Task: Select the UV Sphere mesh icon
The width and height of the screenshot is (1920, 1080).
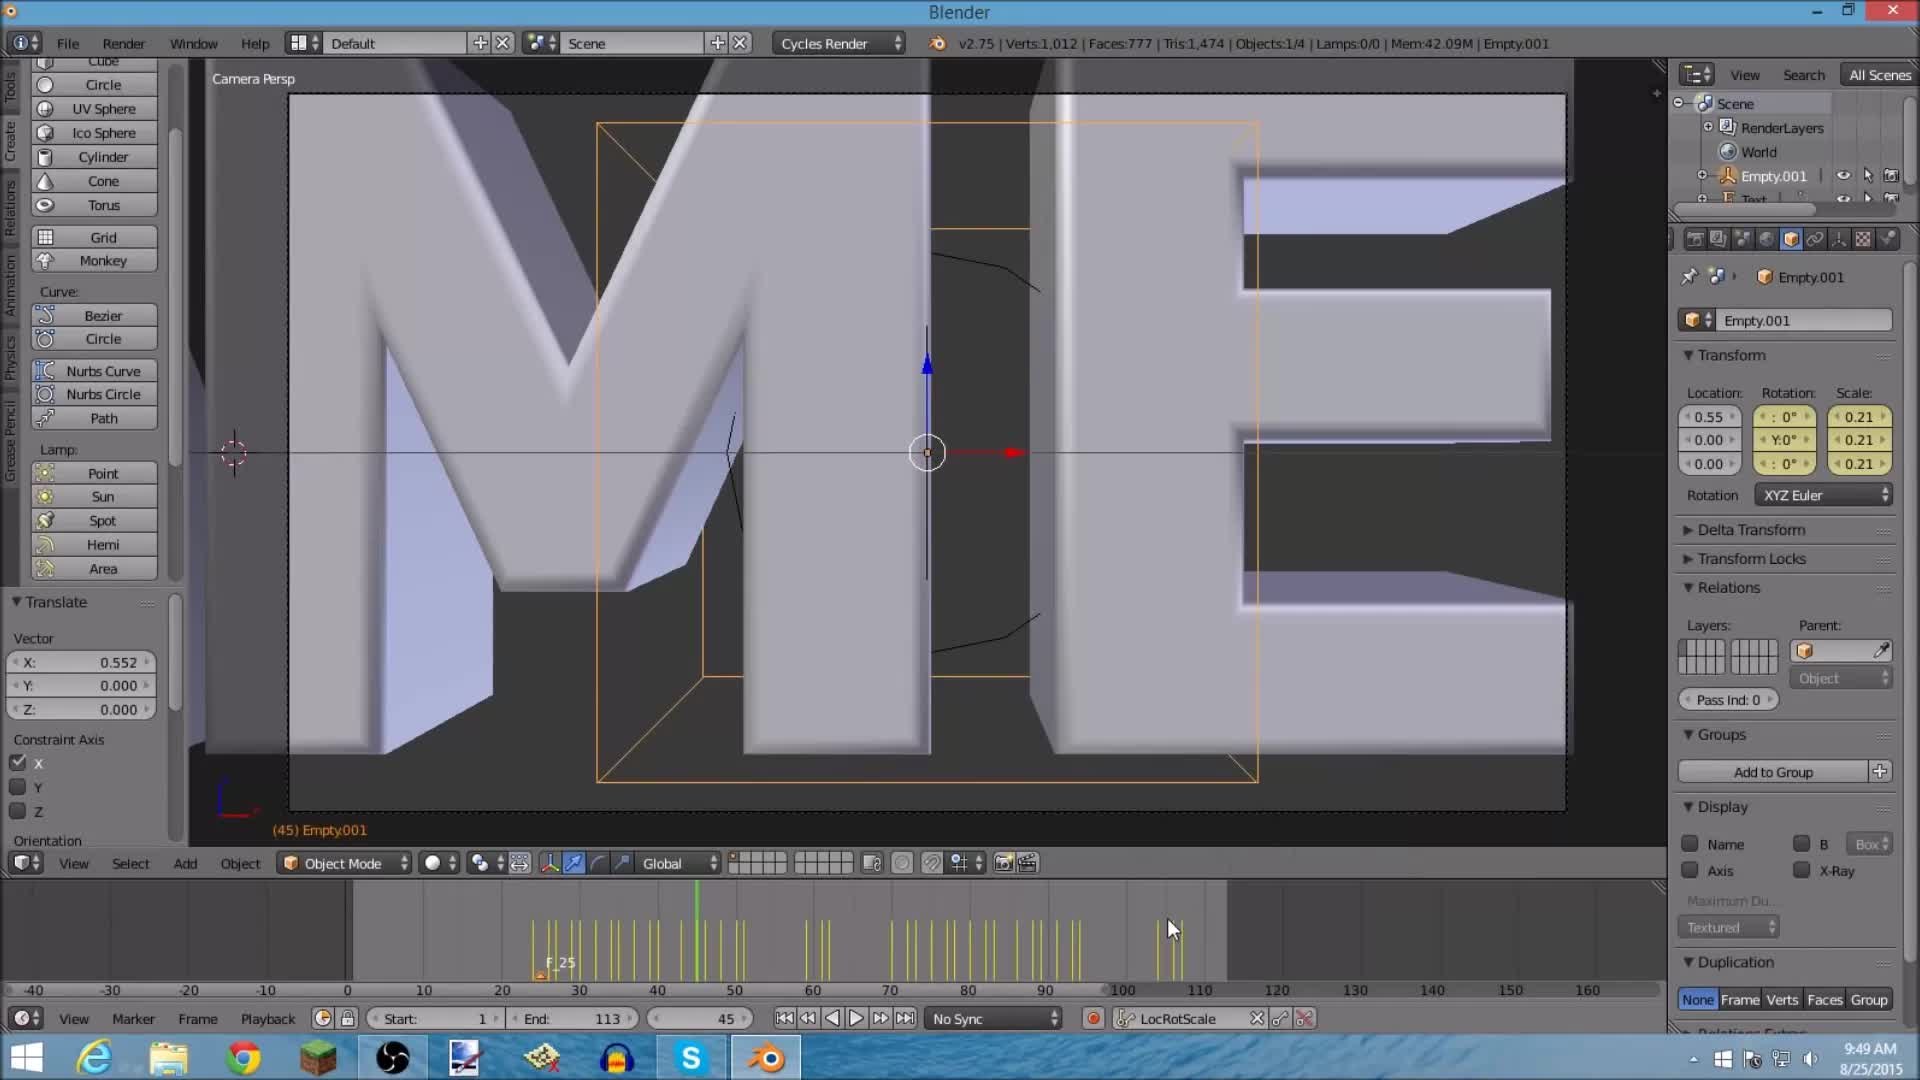Action: click(44, 108)
